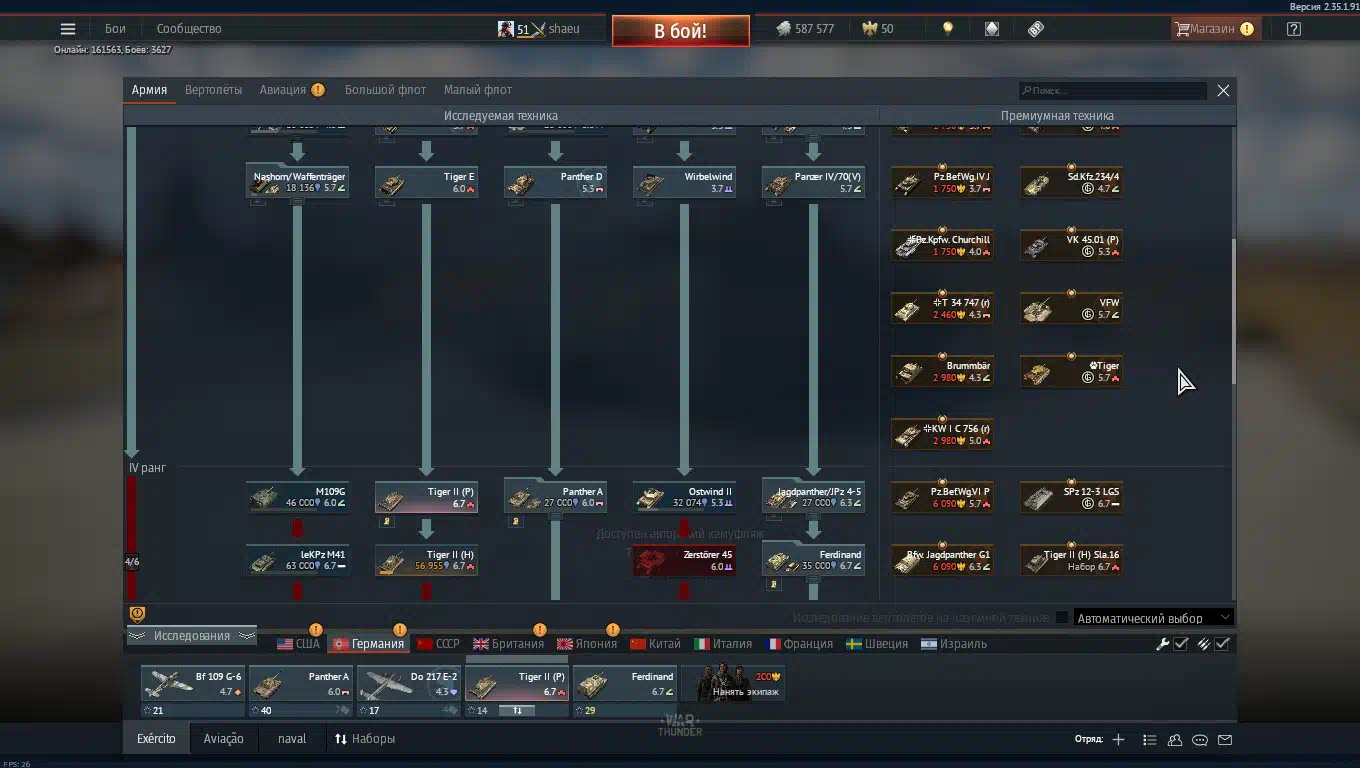Click into the Поиск search field
The height and width of the screenshot is (768, 1360).
1113,91
